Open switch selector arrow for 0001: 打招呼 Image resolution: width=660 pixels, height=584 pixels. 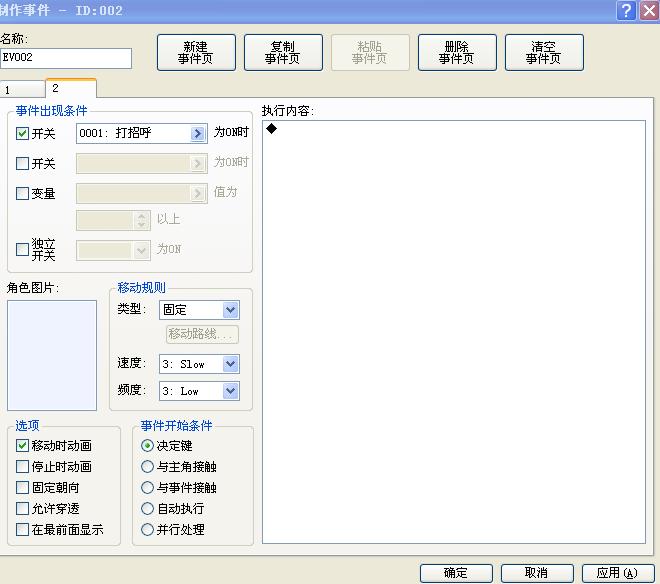point(197,133)
